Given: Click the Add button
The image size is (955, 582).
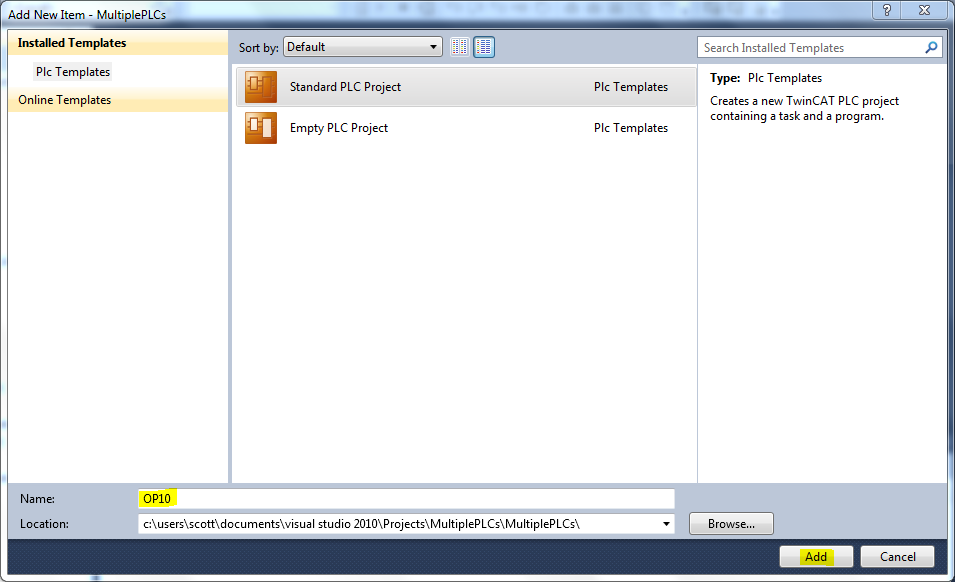Looking at the screenshot, I should click(x=816, y=556).
